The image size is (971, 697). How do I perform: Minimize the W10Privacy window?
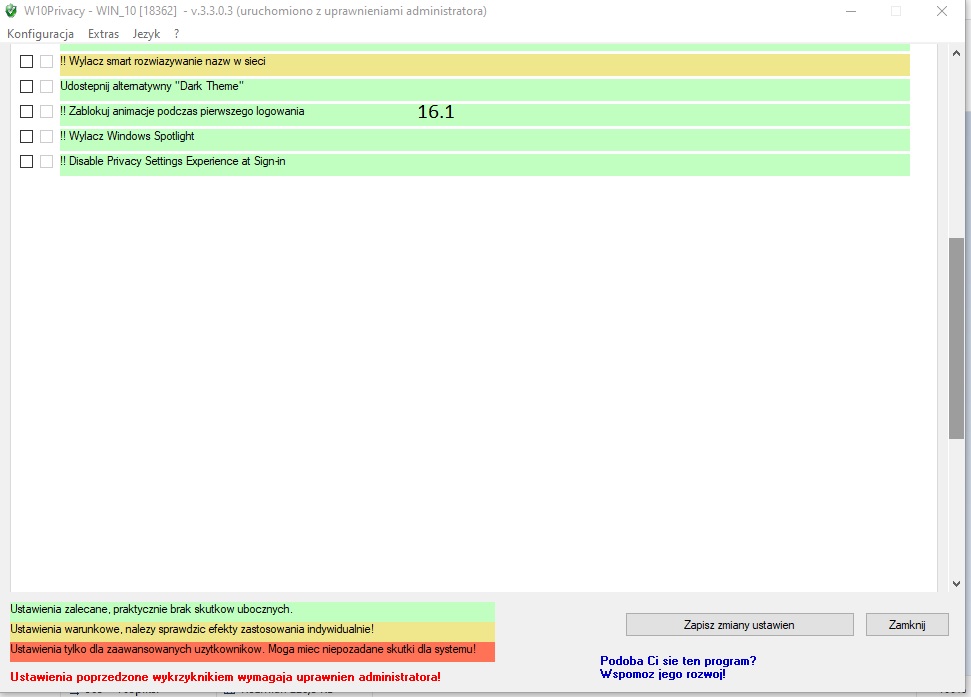click(x=851, y=11)
